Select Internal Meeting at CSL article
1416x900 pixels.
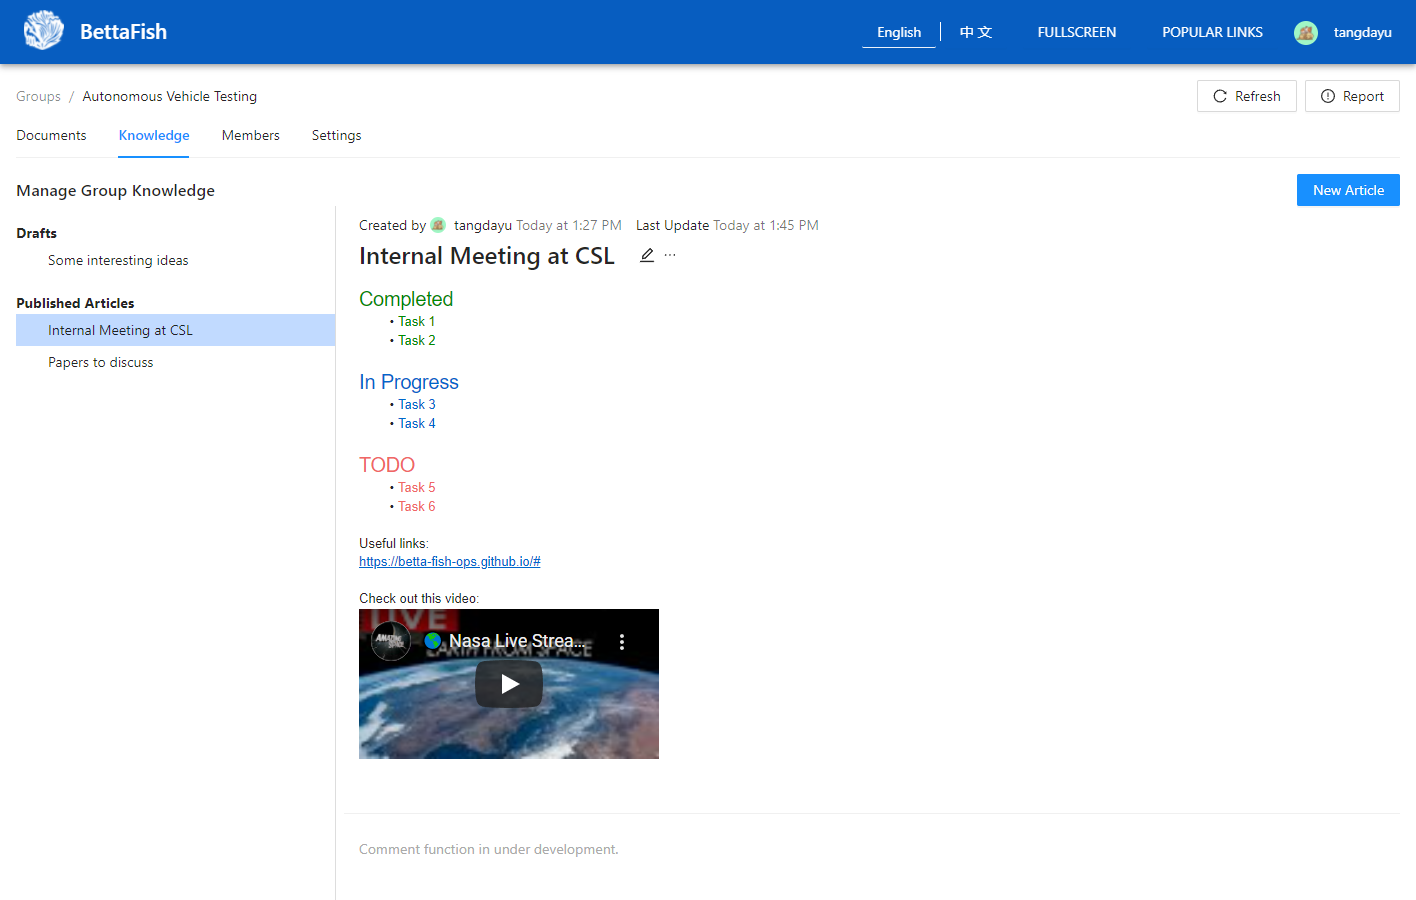pos(175,330)
